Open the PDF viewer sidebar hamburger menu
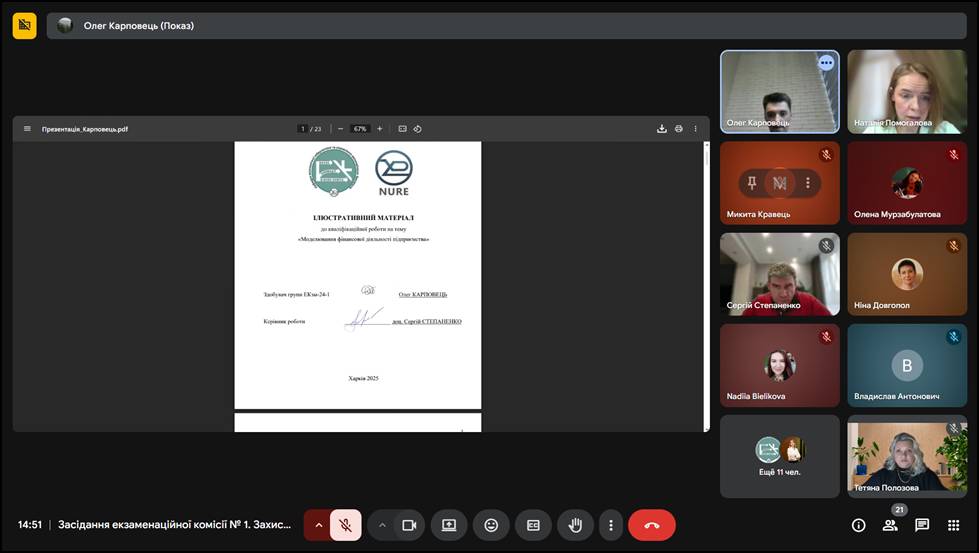The image size is (979, 553). pyautogui.click(x=27, y=129)
